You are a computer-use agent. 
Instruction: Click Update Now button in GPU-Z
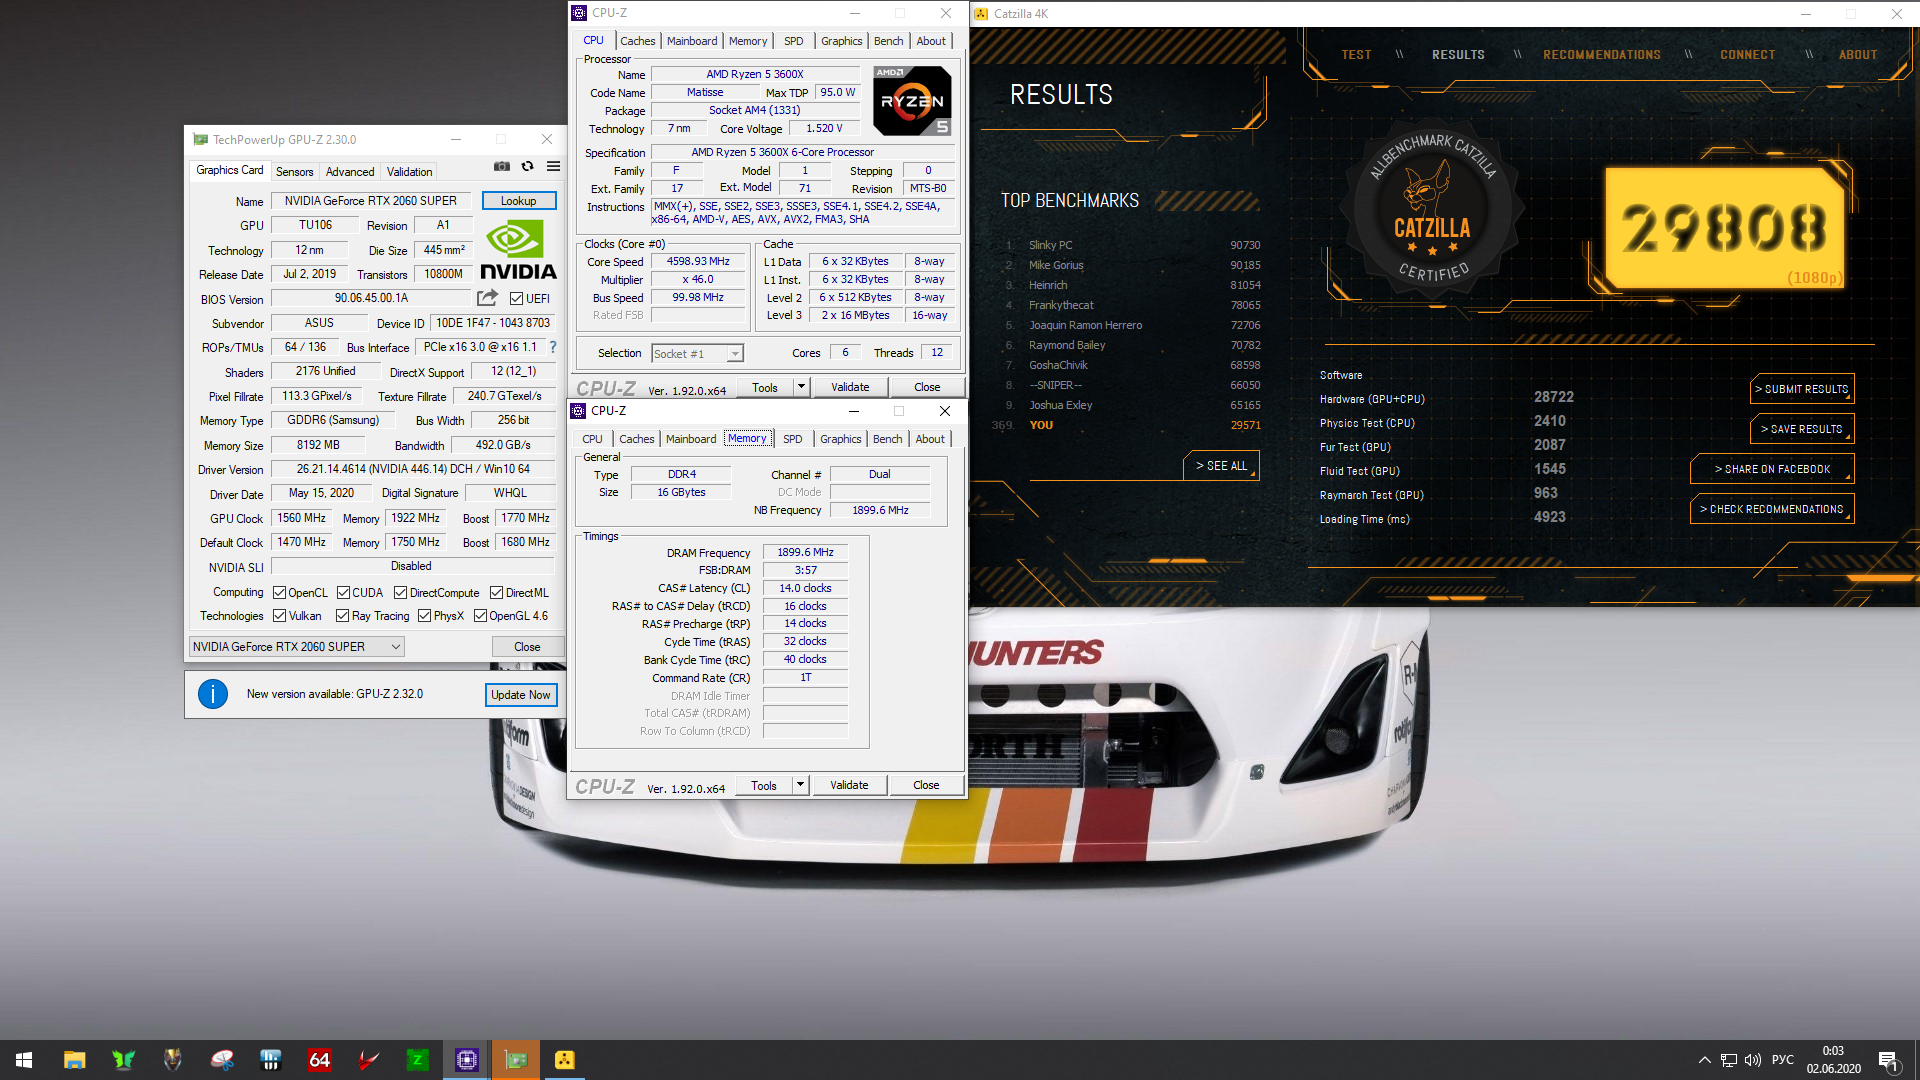point(521,695)
